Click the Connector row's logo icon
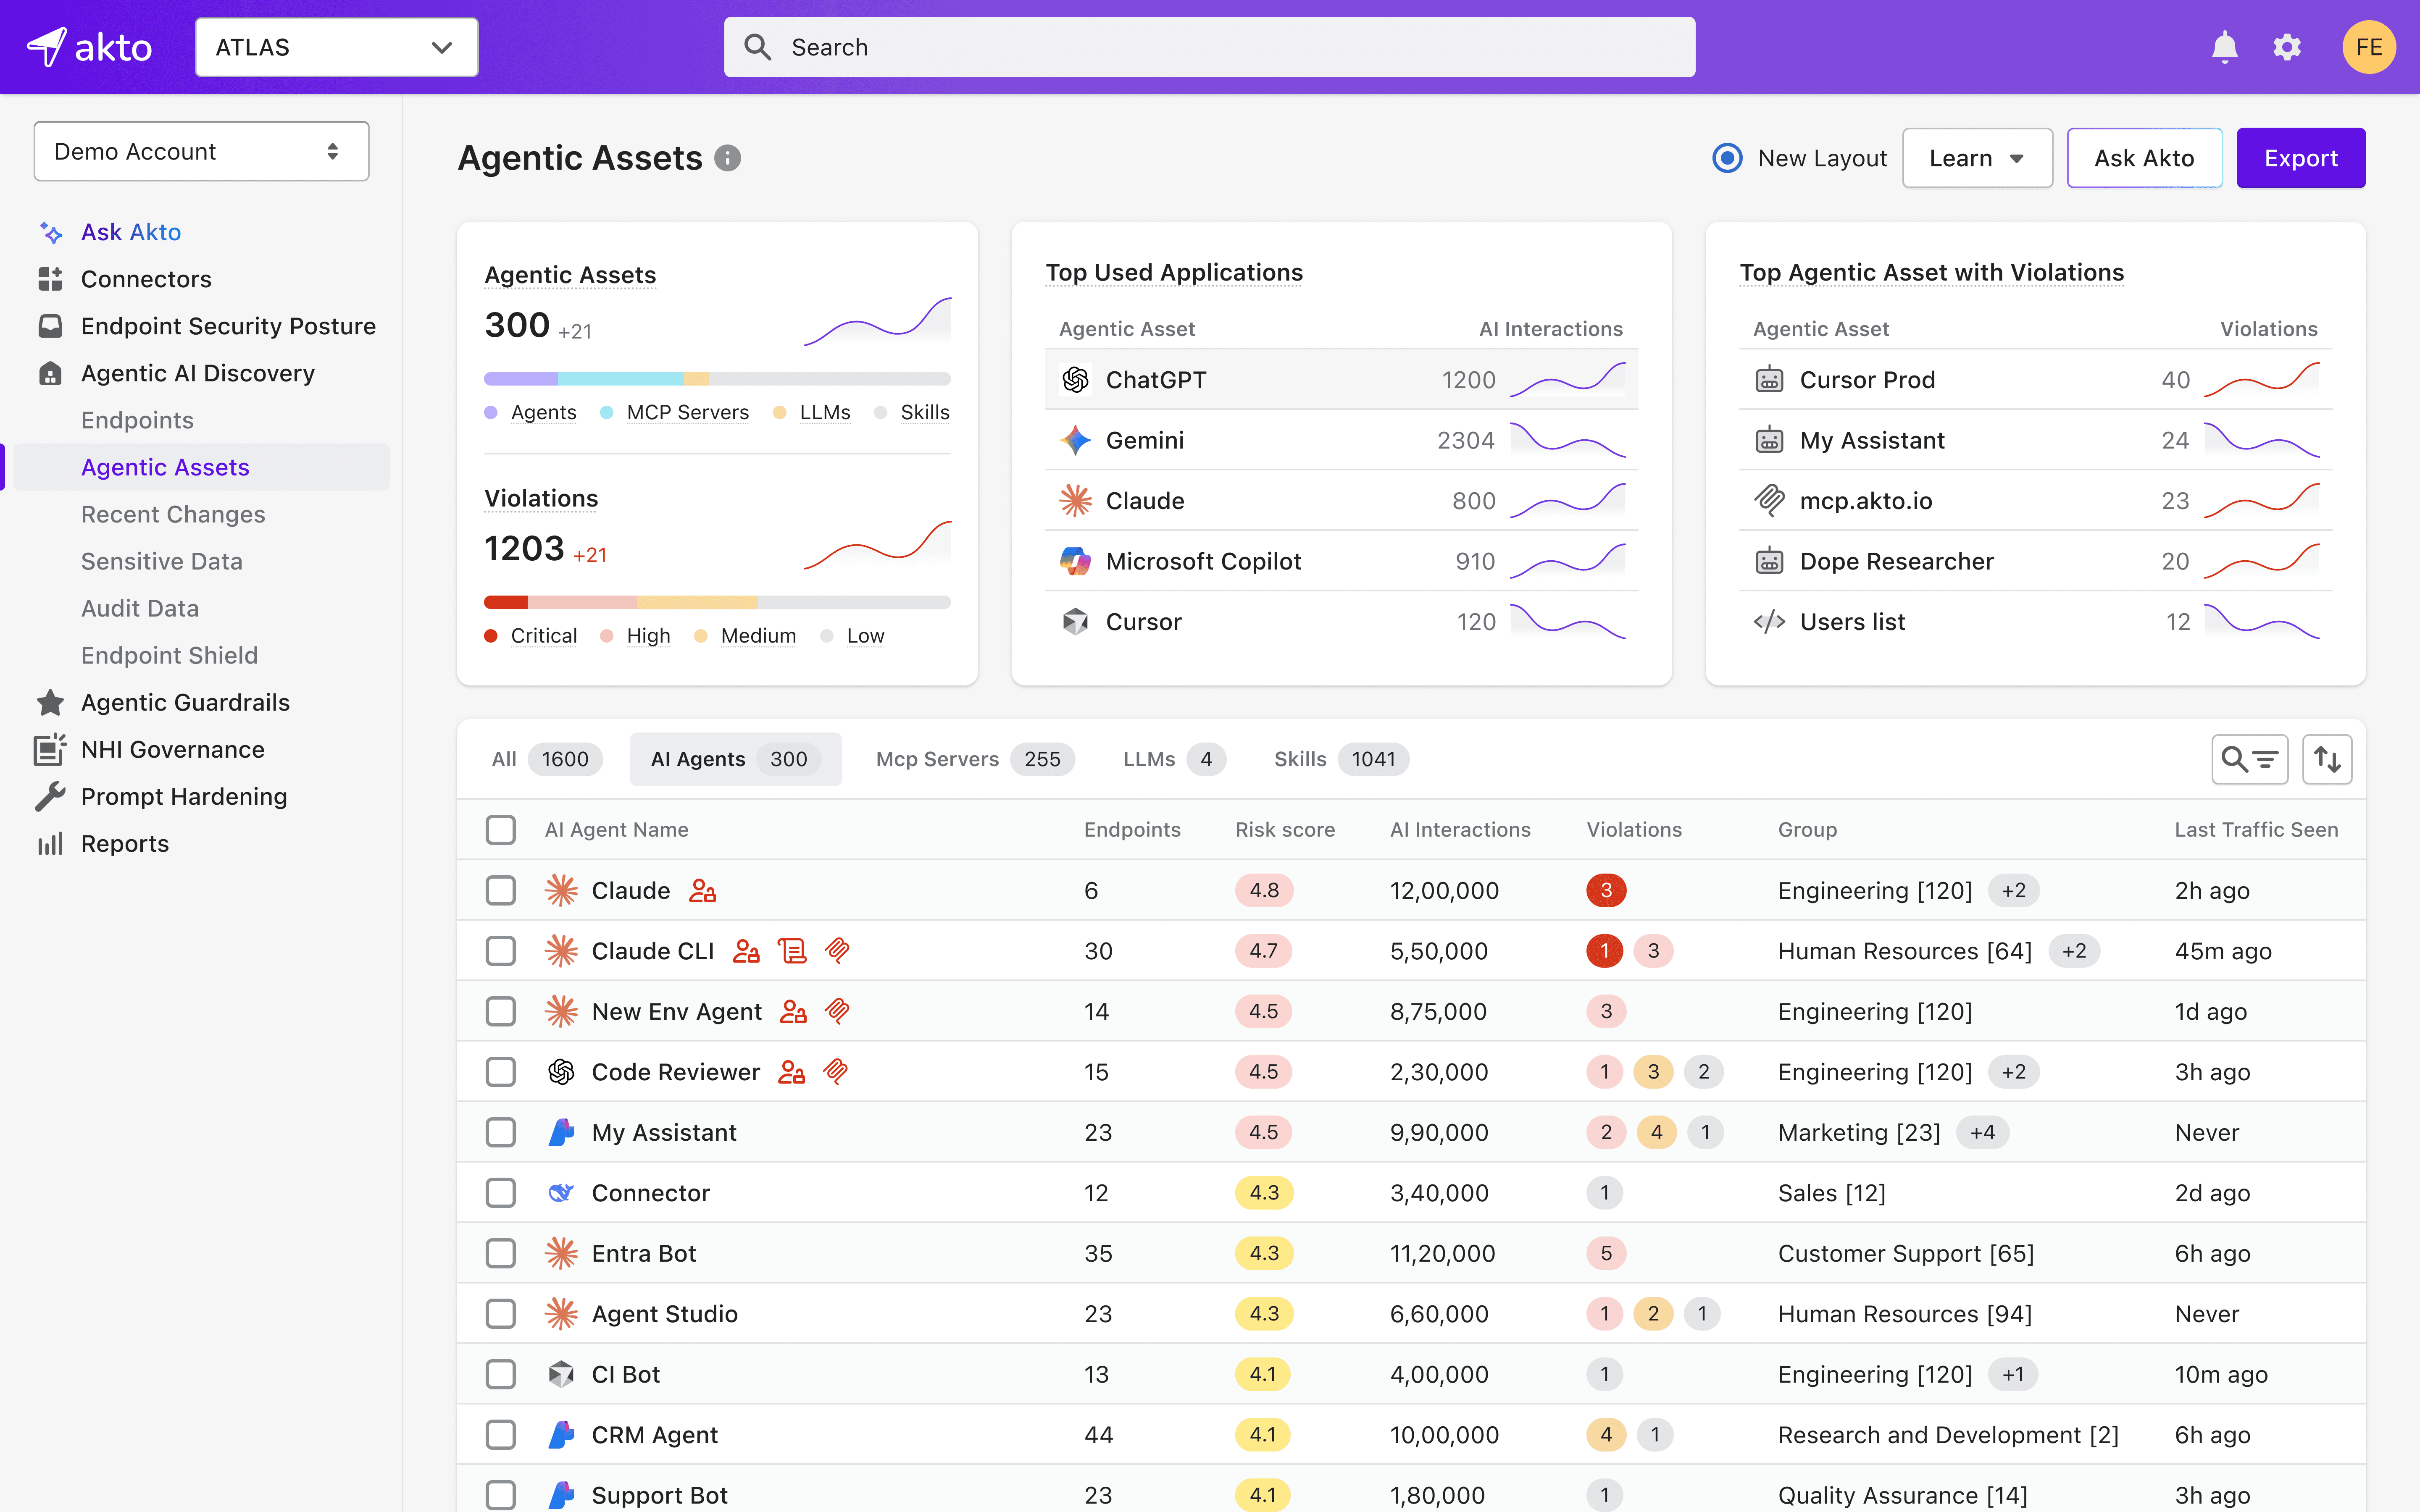 coord(561,1193)
